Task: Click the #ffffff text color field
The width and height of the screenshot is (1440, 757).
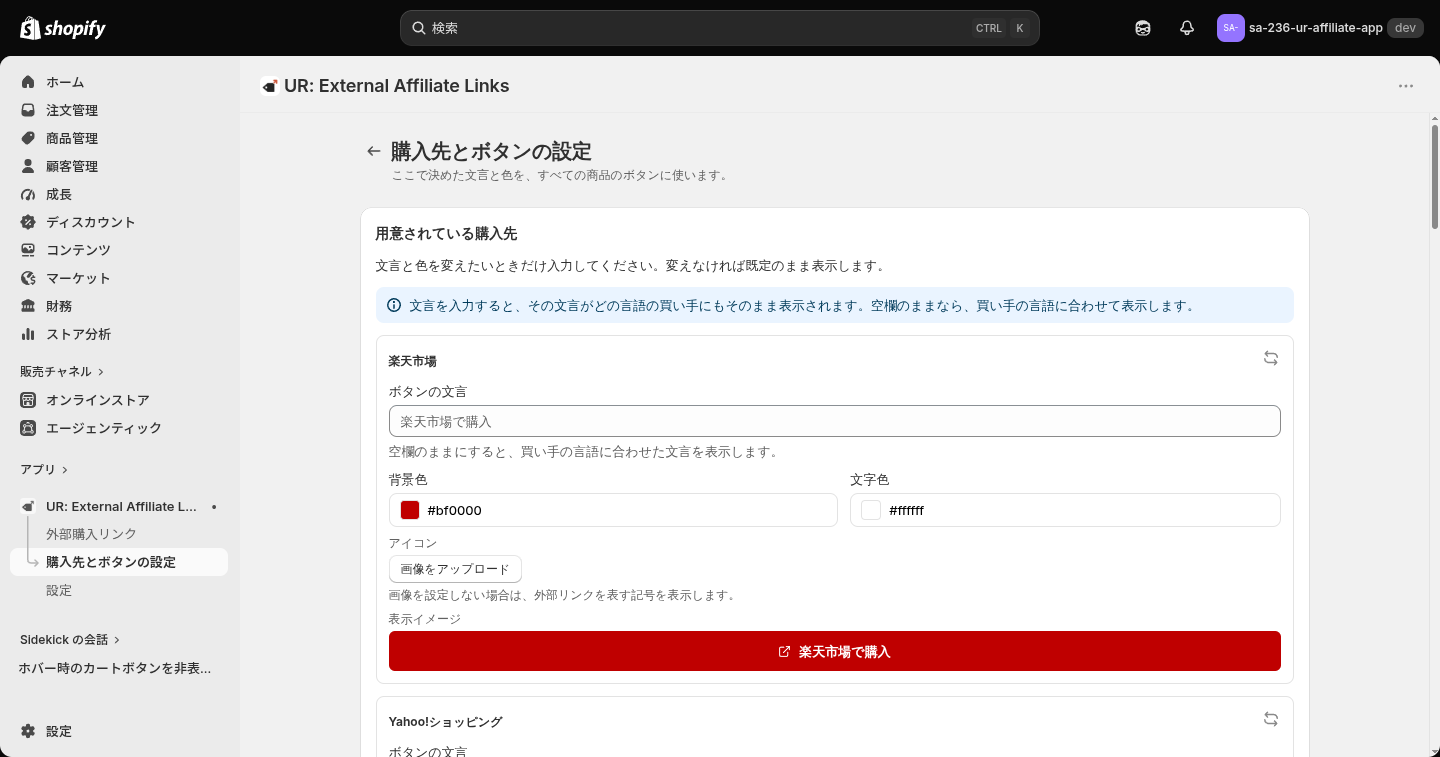Action: [1065, 510]
